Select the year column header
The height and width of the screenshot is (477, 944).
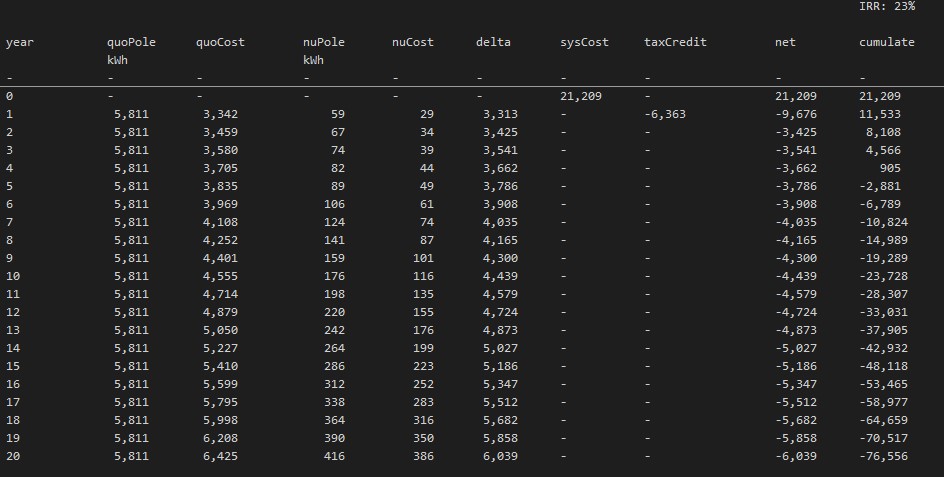19,42
